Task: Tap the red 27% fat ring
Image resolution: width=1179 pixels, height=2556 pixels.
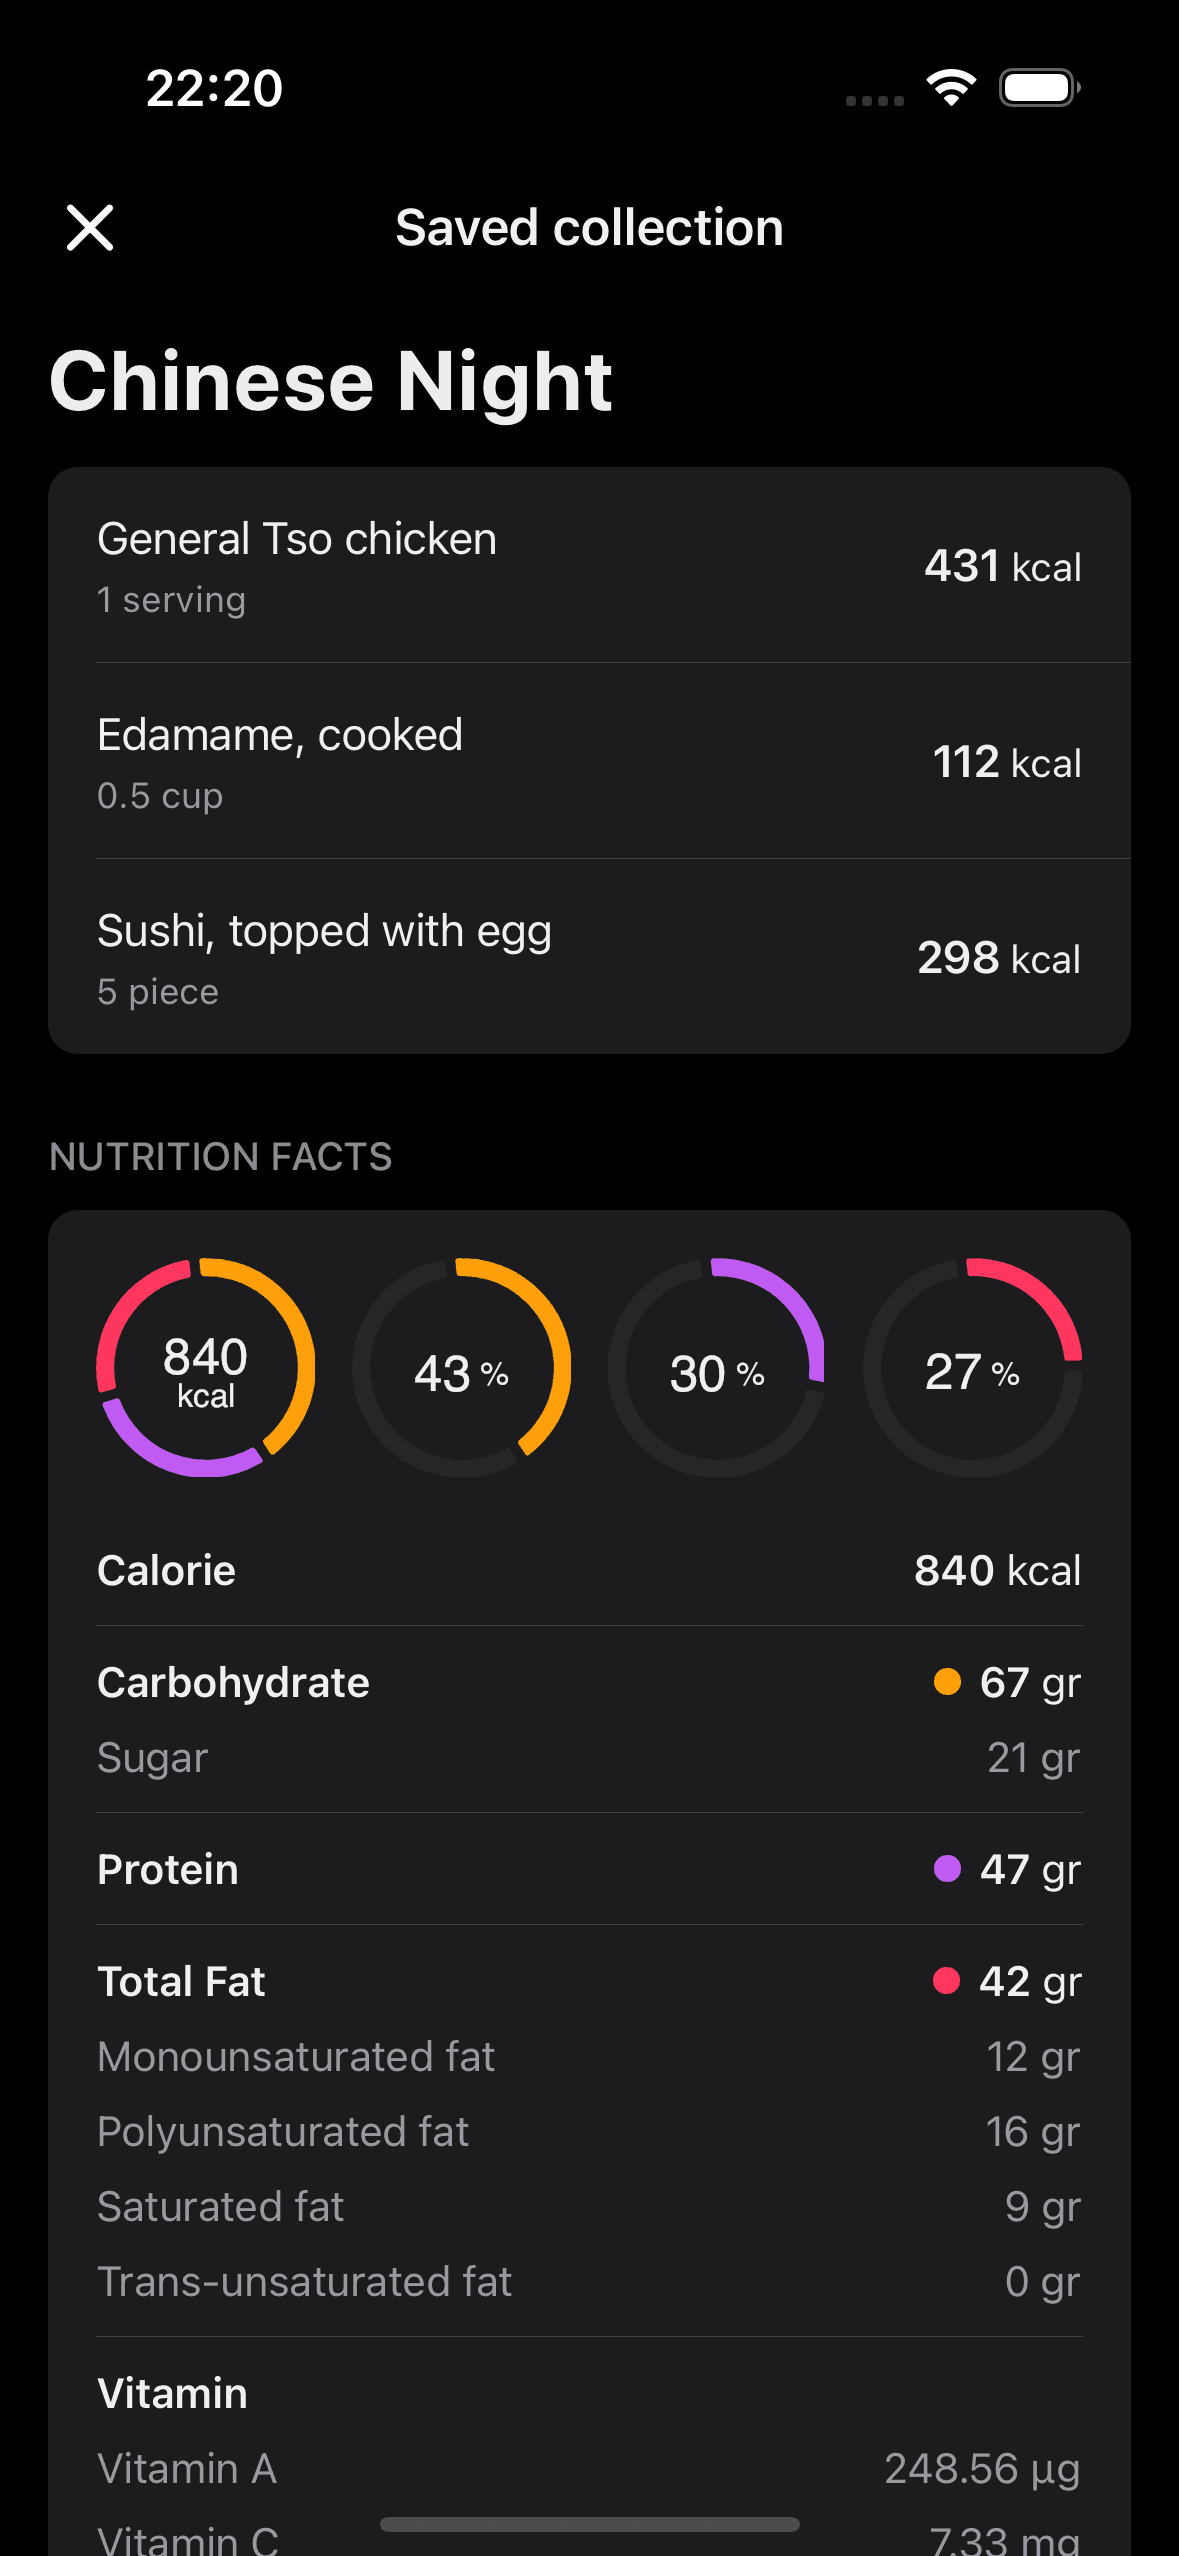Action: (972, 1368)
